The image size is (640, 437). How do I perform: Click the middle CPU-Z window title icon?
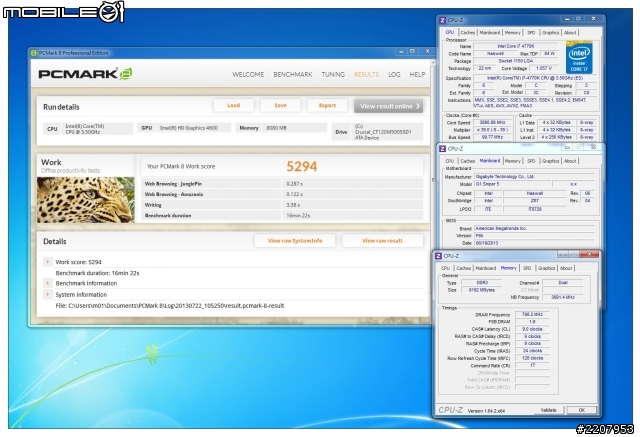pyautogui.click(x=442, y=149)
